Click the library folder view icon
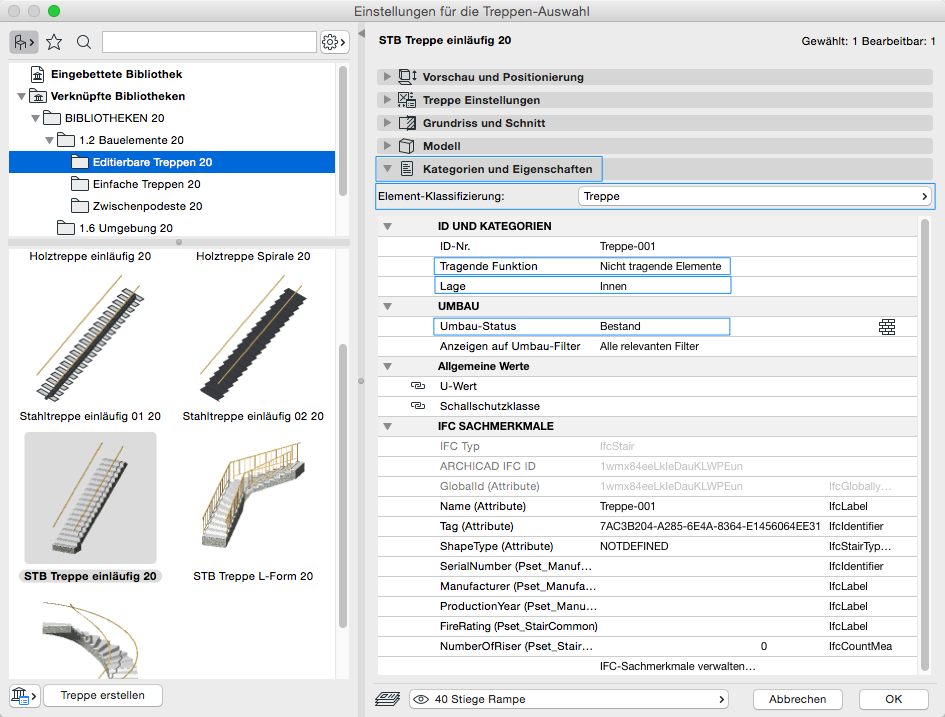The image size is (945, 717). click(x=24, y=42)
